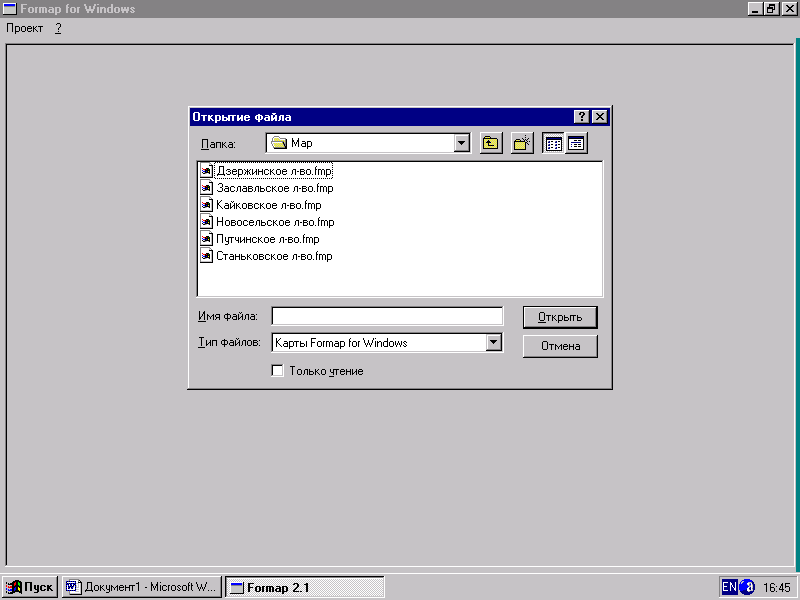Click the help question mark in dialog title

click(x=581, y=117)
